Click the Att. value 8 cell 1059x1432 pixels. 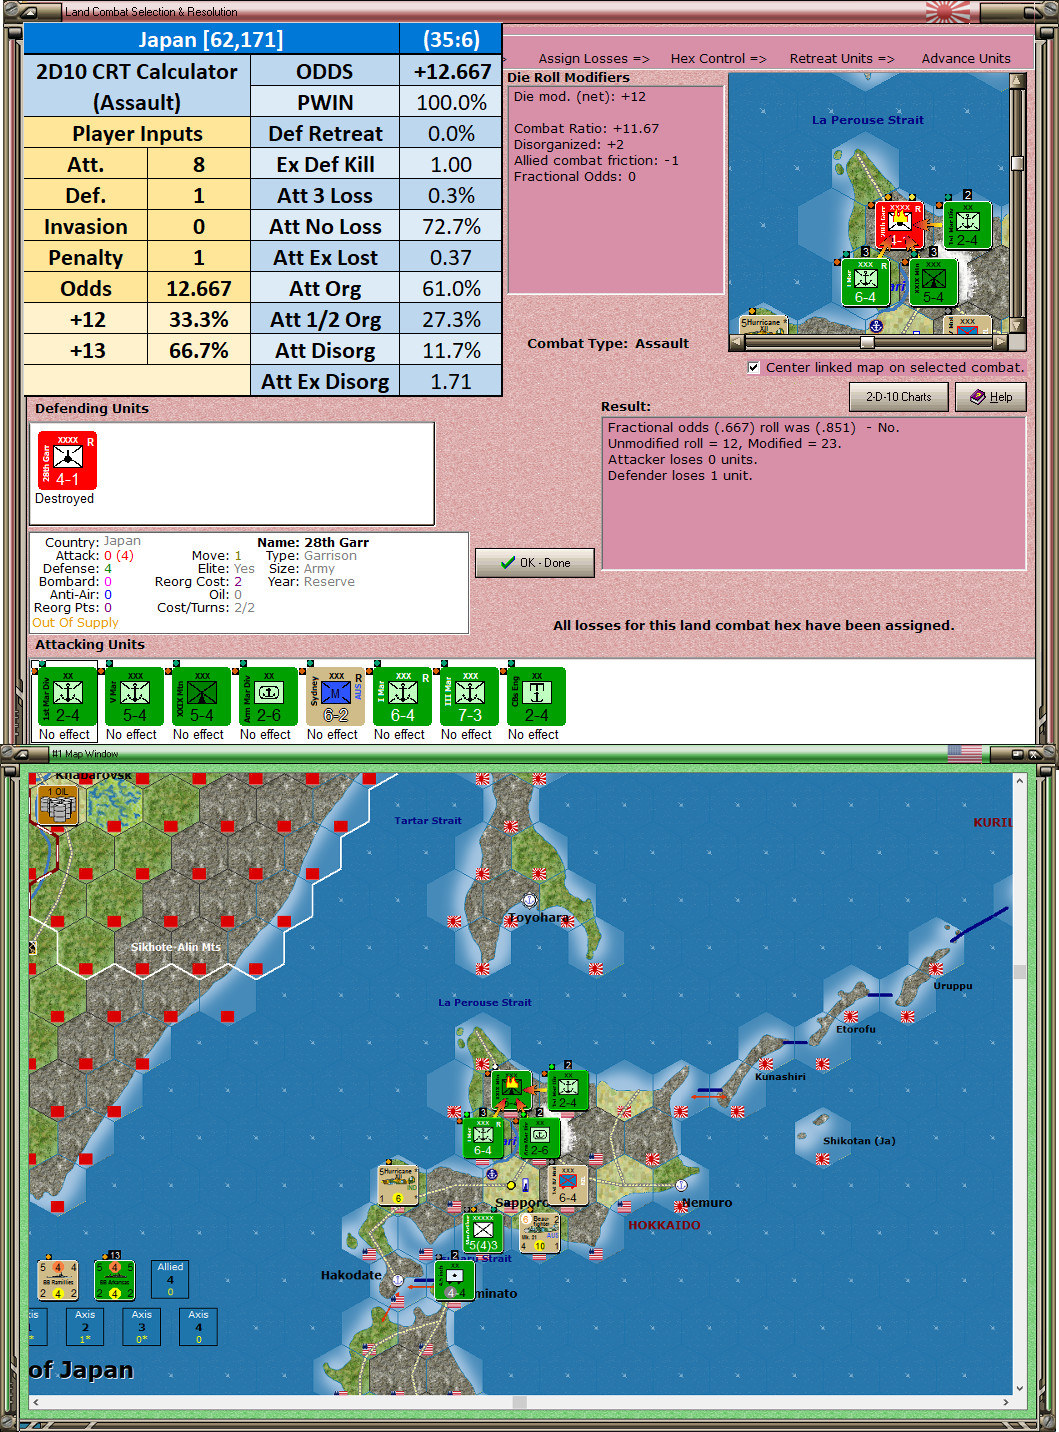[199, 164]
